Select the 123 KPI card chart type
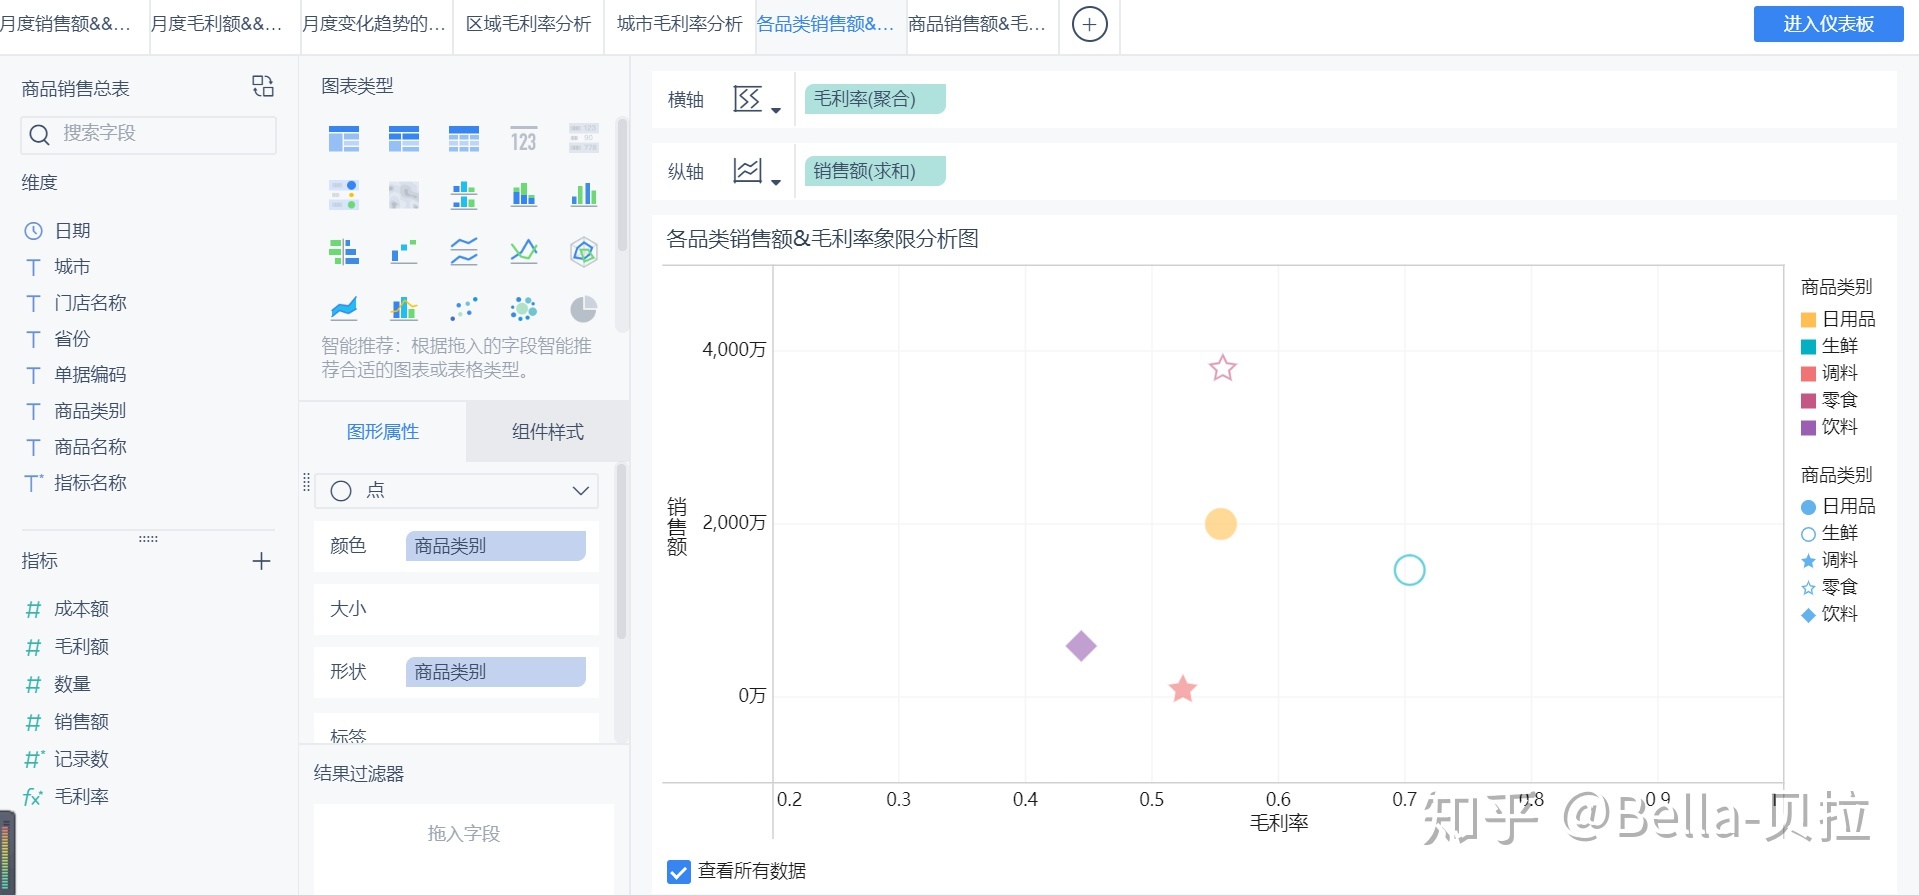The image size is (1919, 895). click(524, 139)
